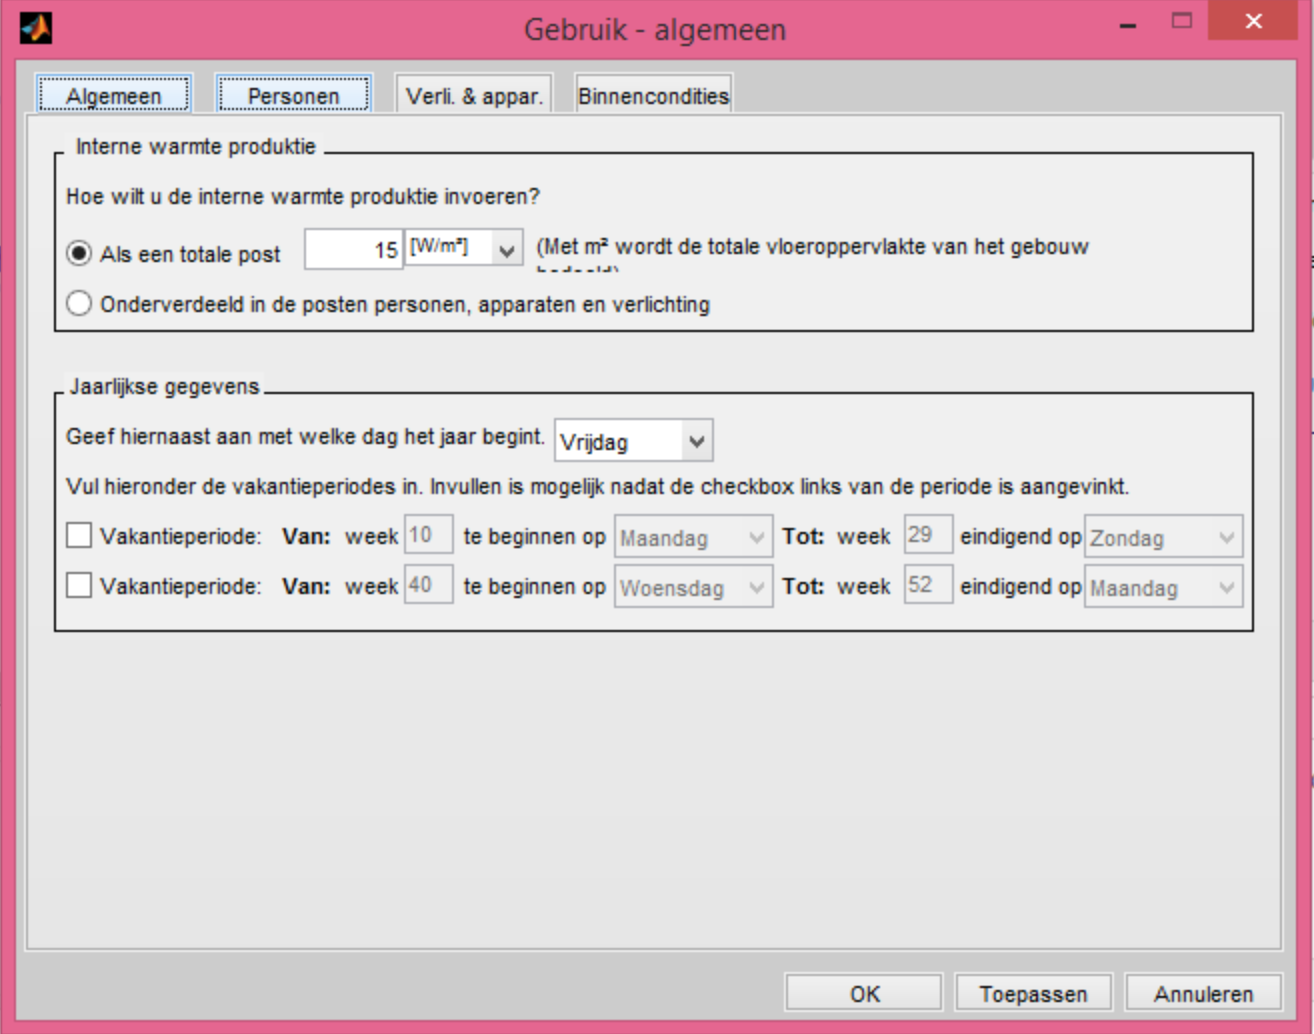The width and height of the screenshot is (1314, 1034).
Task: Close the Gebruik - algemeen dialog
Action: (x=1254, y=21)
